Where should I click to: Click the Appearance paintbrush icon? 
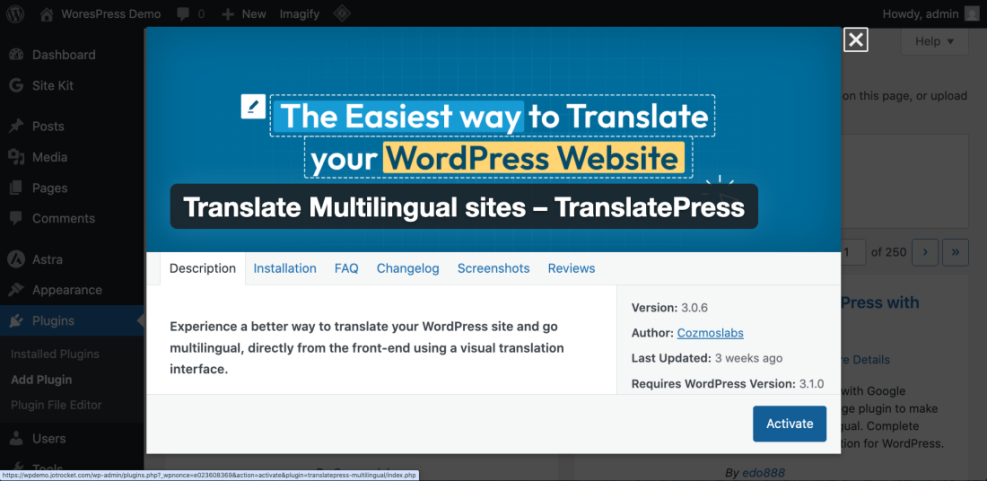click(x=16, y=290)
